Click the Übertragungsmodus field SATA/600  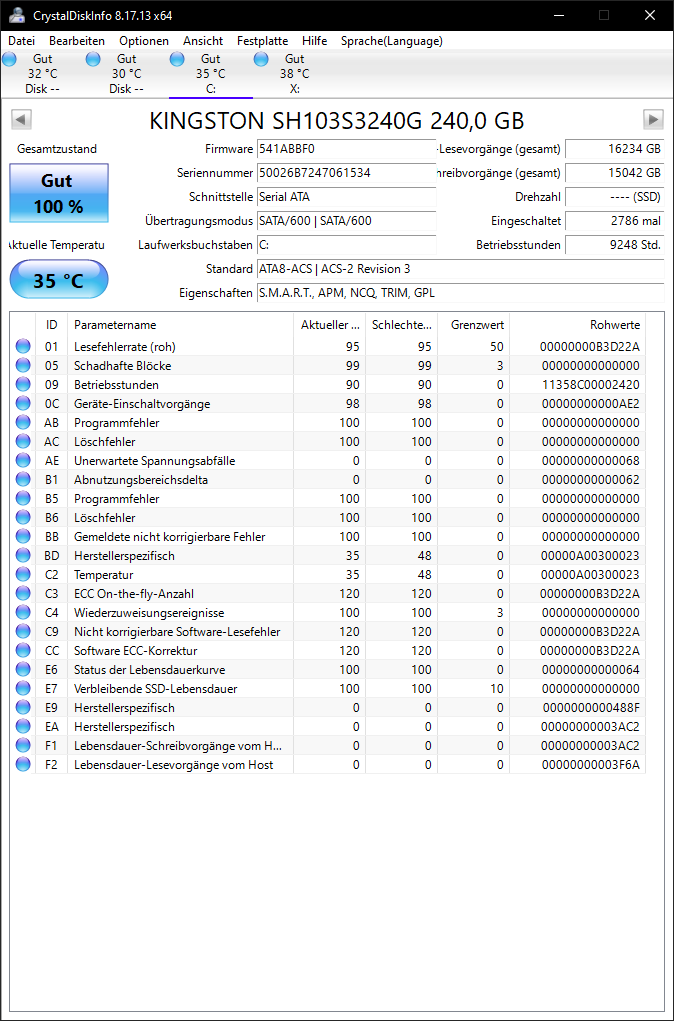[x=346, y=221]
